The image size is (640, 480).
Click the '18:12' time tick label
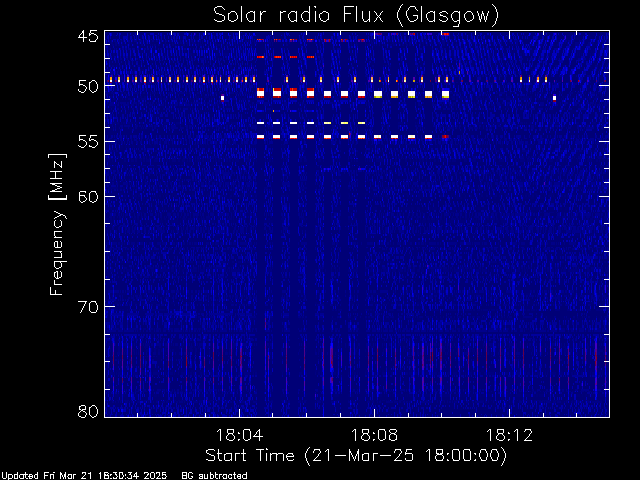click(509, 435)
